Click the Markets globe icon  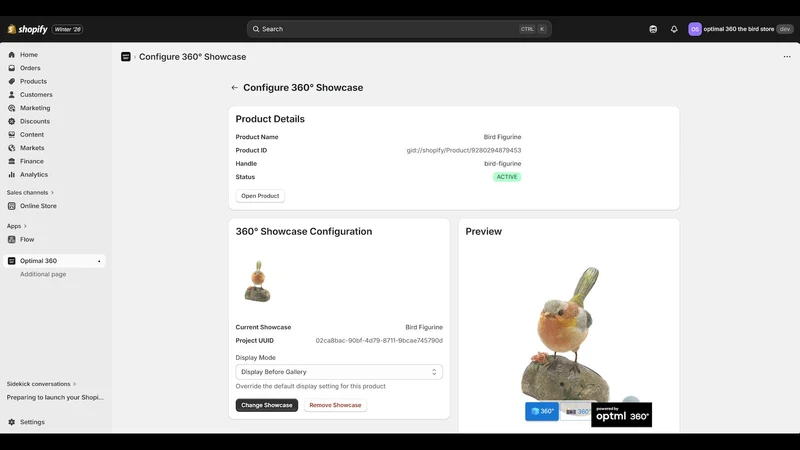(x=12, y=147)
